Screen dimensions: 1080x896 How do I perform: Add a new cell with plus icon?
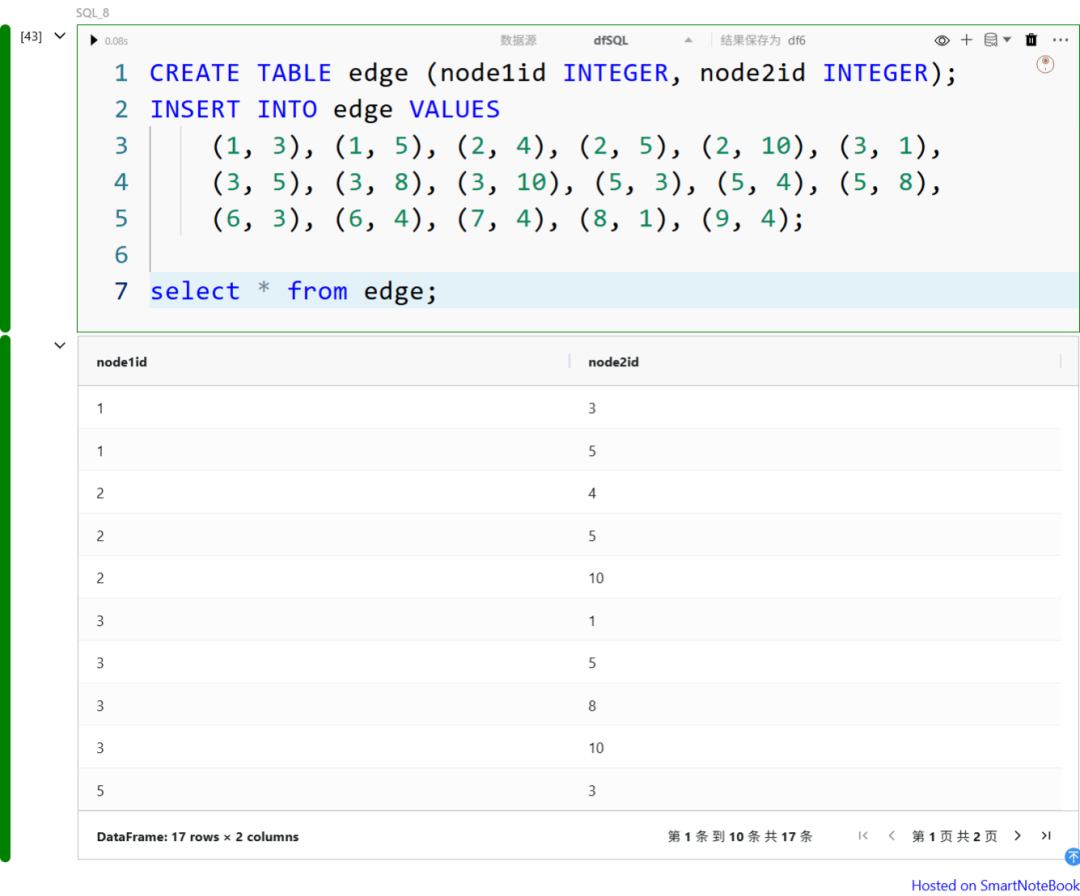966,40
